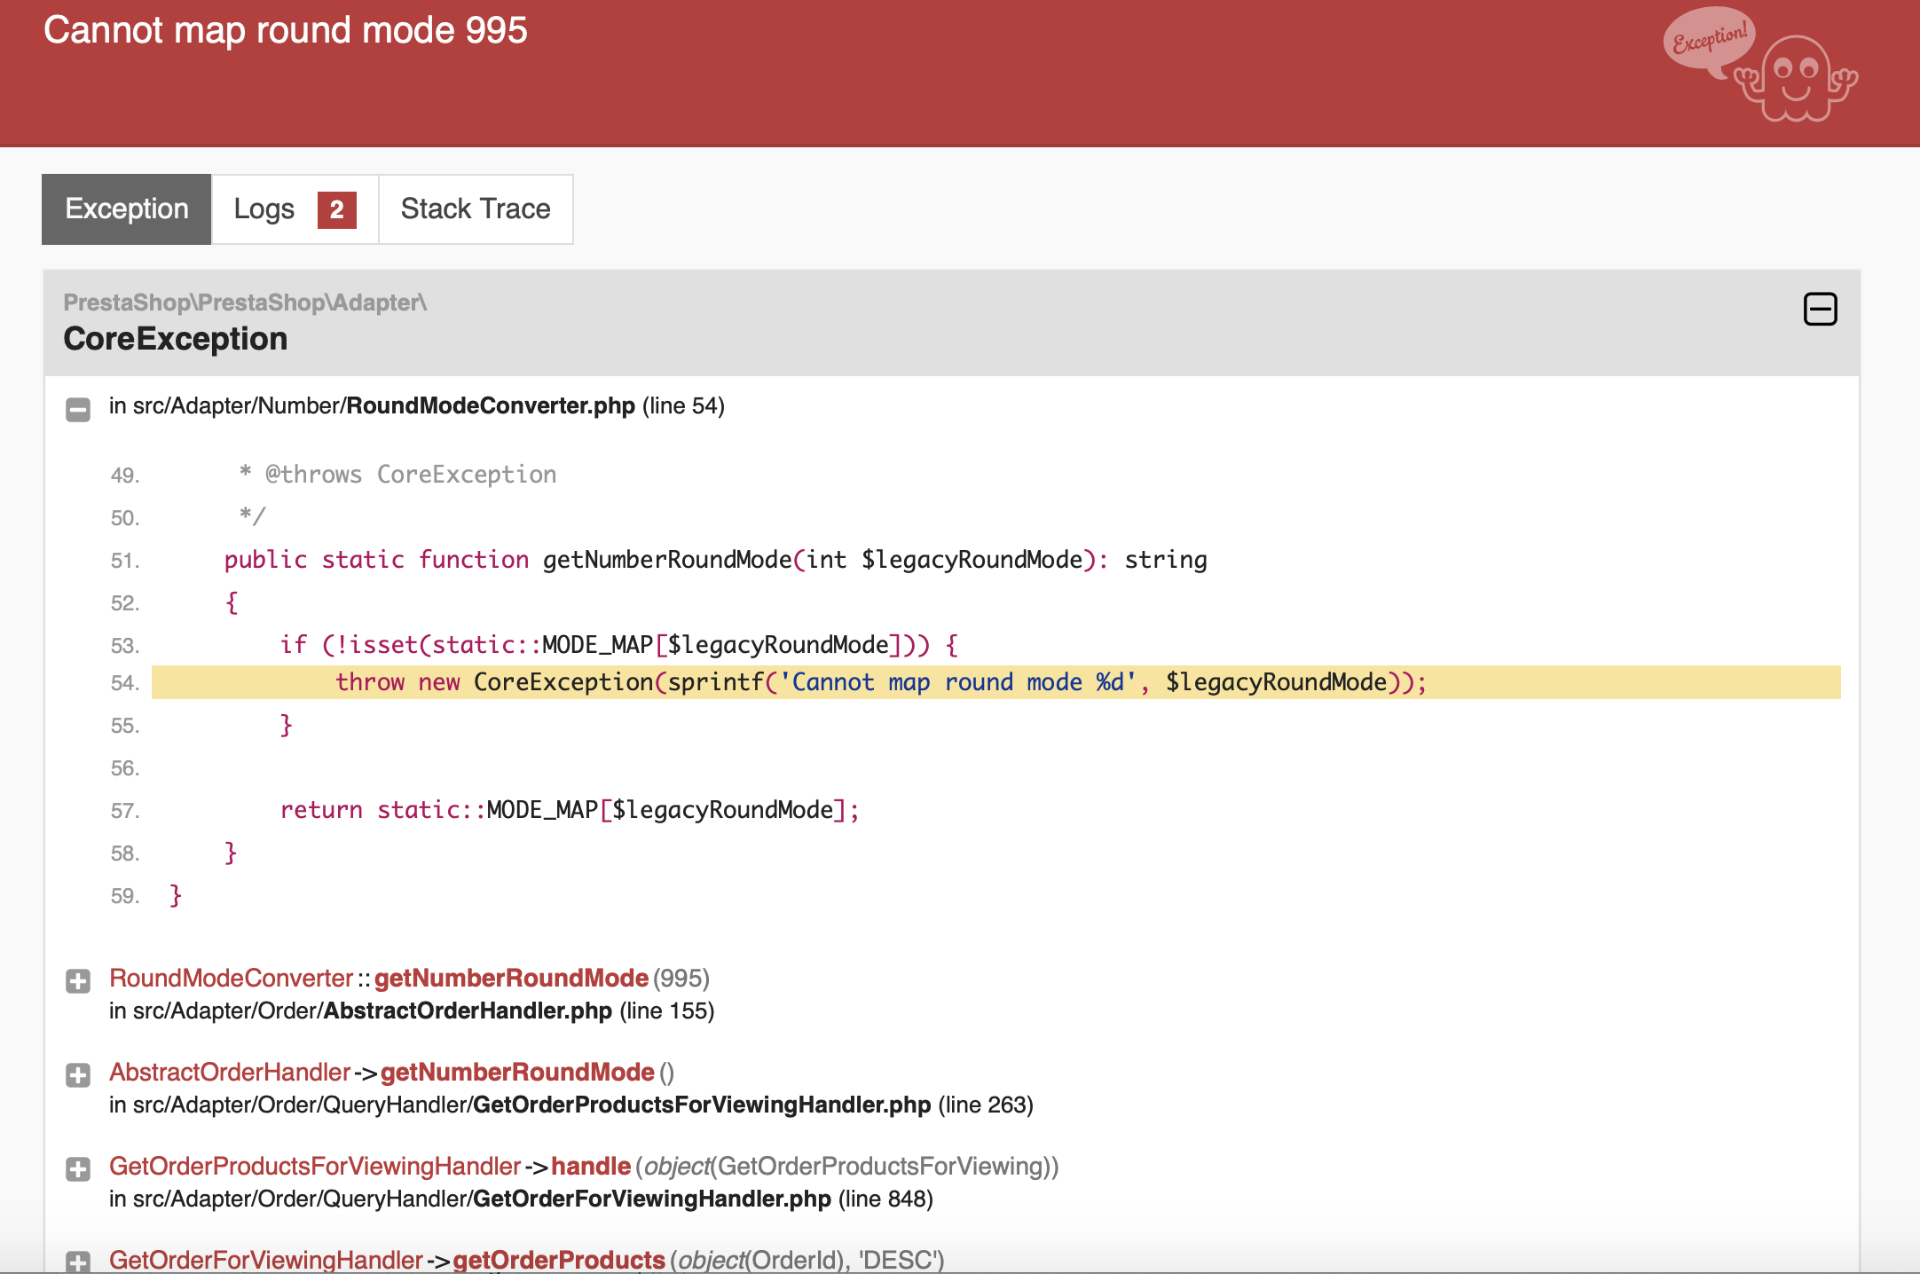The height and width of the screenshot is (1274, 1920).
Task: Click the handle method name link
Action: (x=590, y=1166)
